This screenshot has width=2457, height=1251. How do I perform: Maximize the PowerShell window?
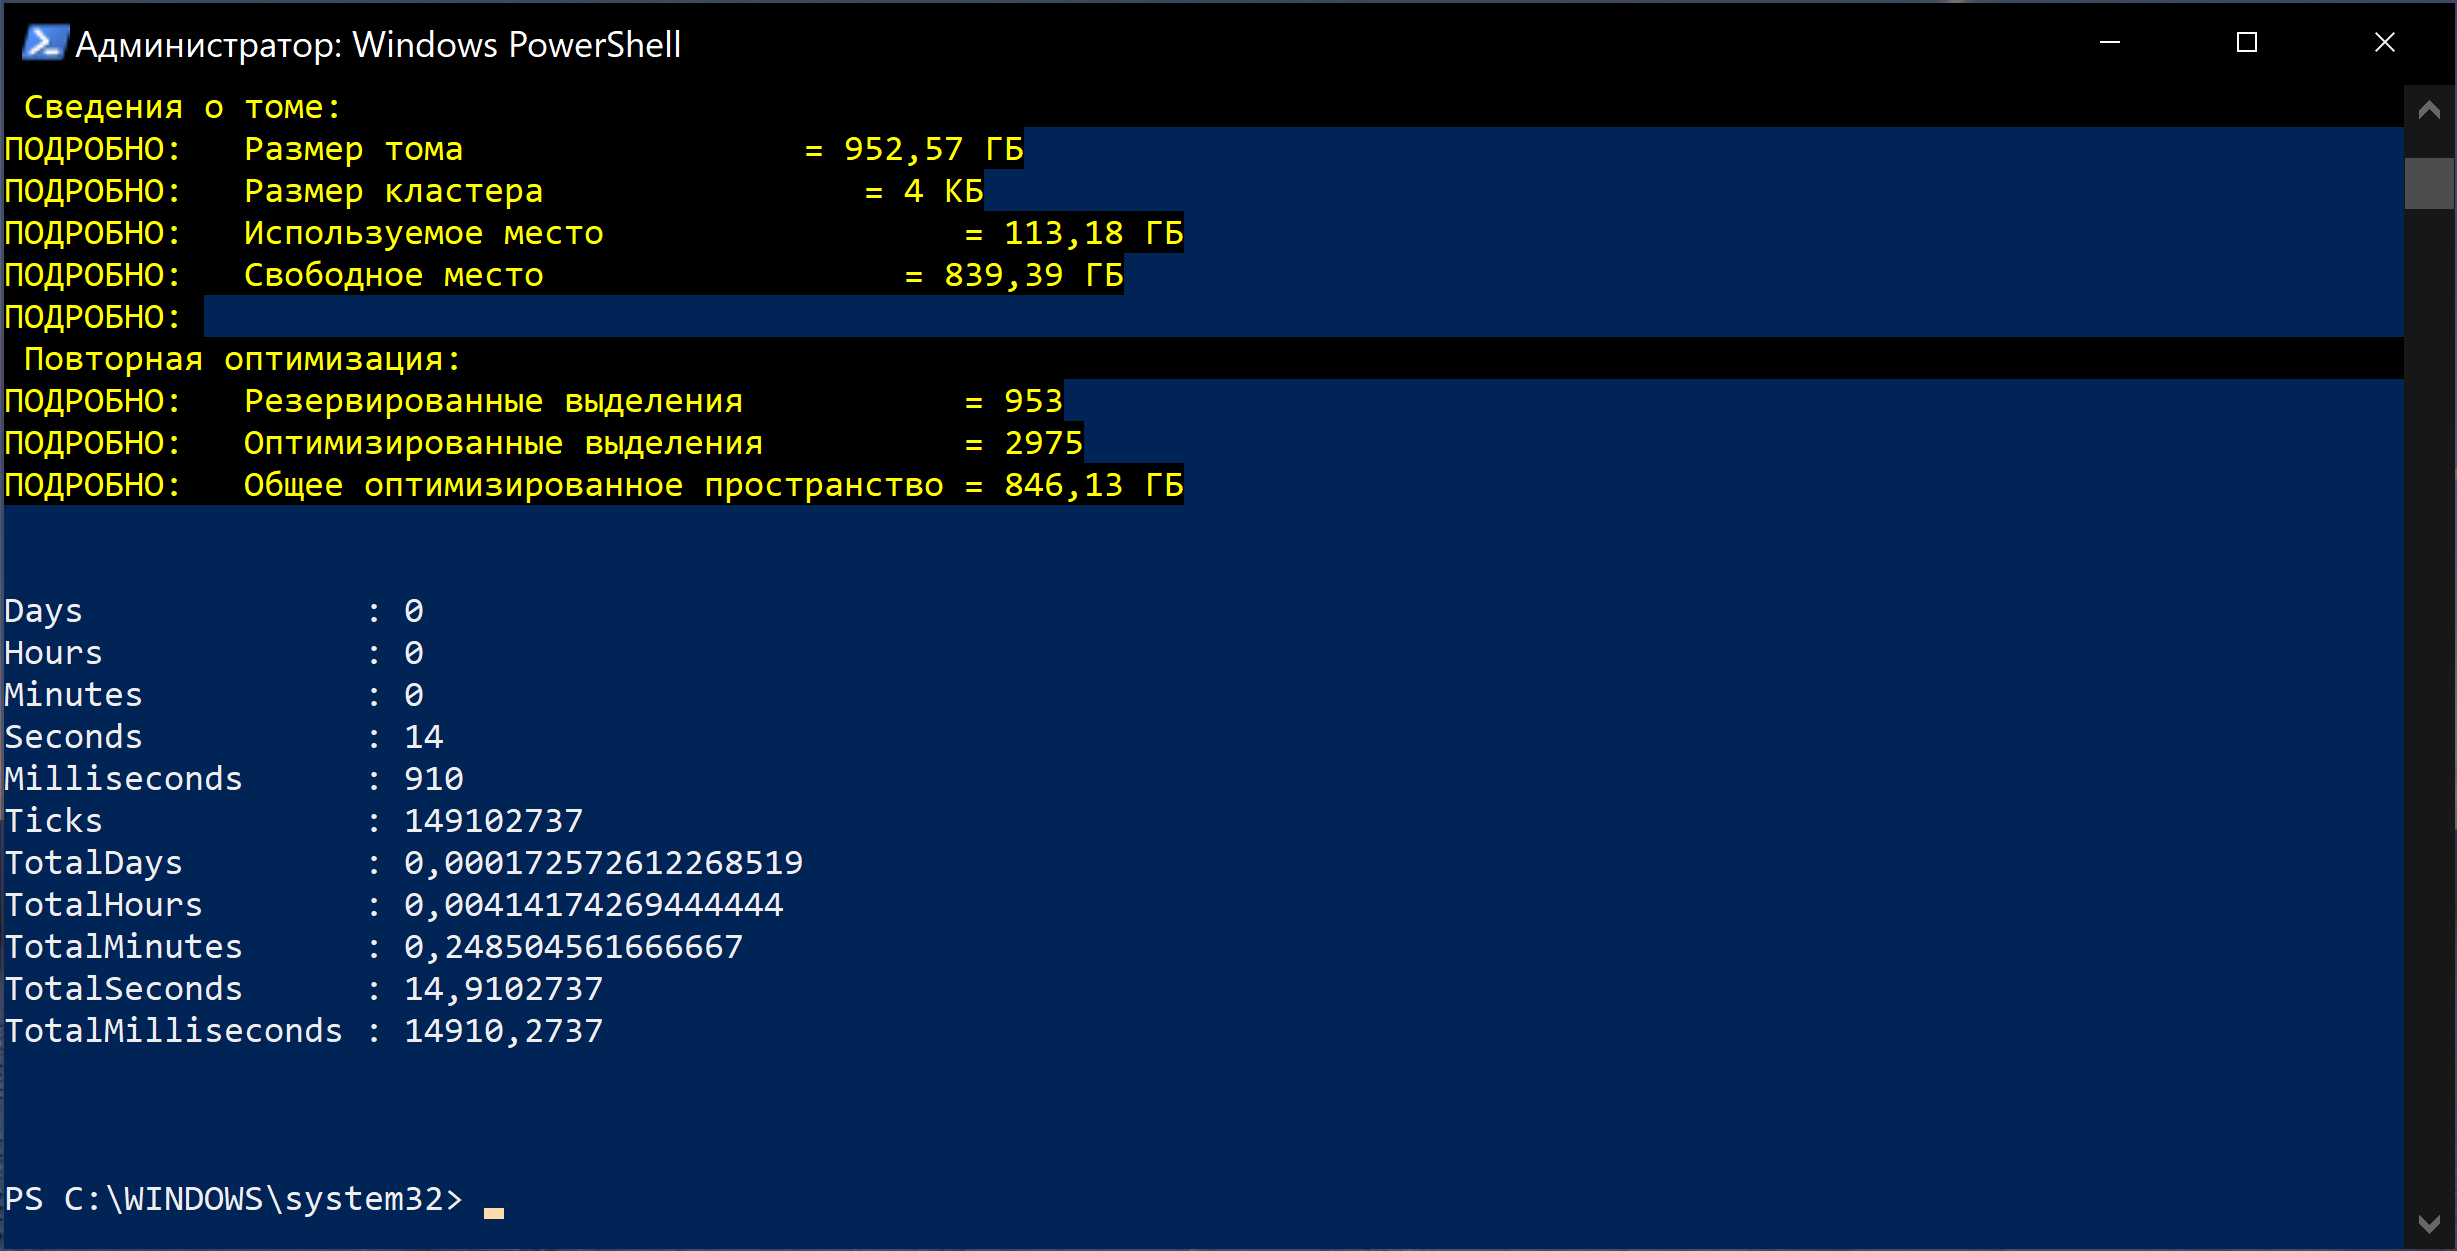click(2247, 43)
